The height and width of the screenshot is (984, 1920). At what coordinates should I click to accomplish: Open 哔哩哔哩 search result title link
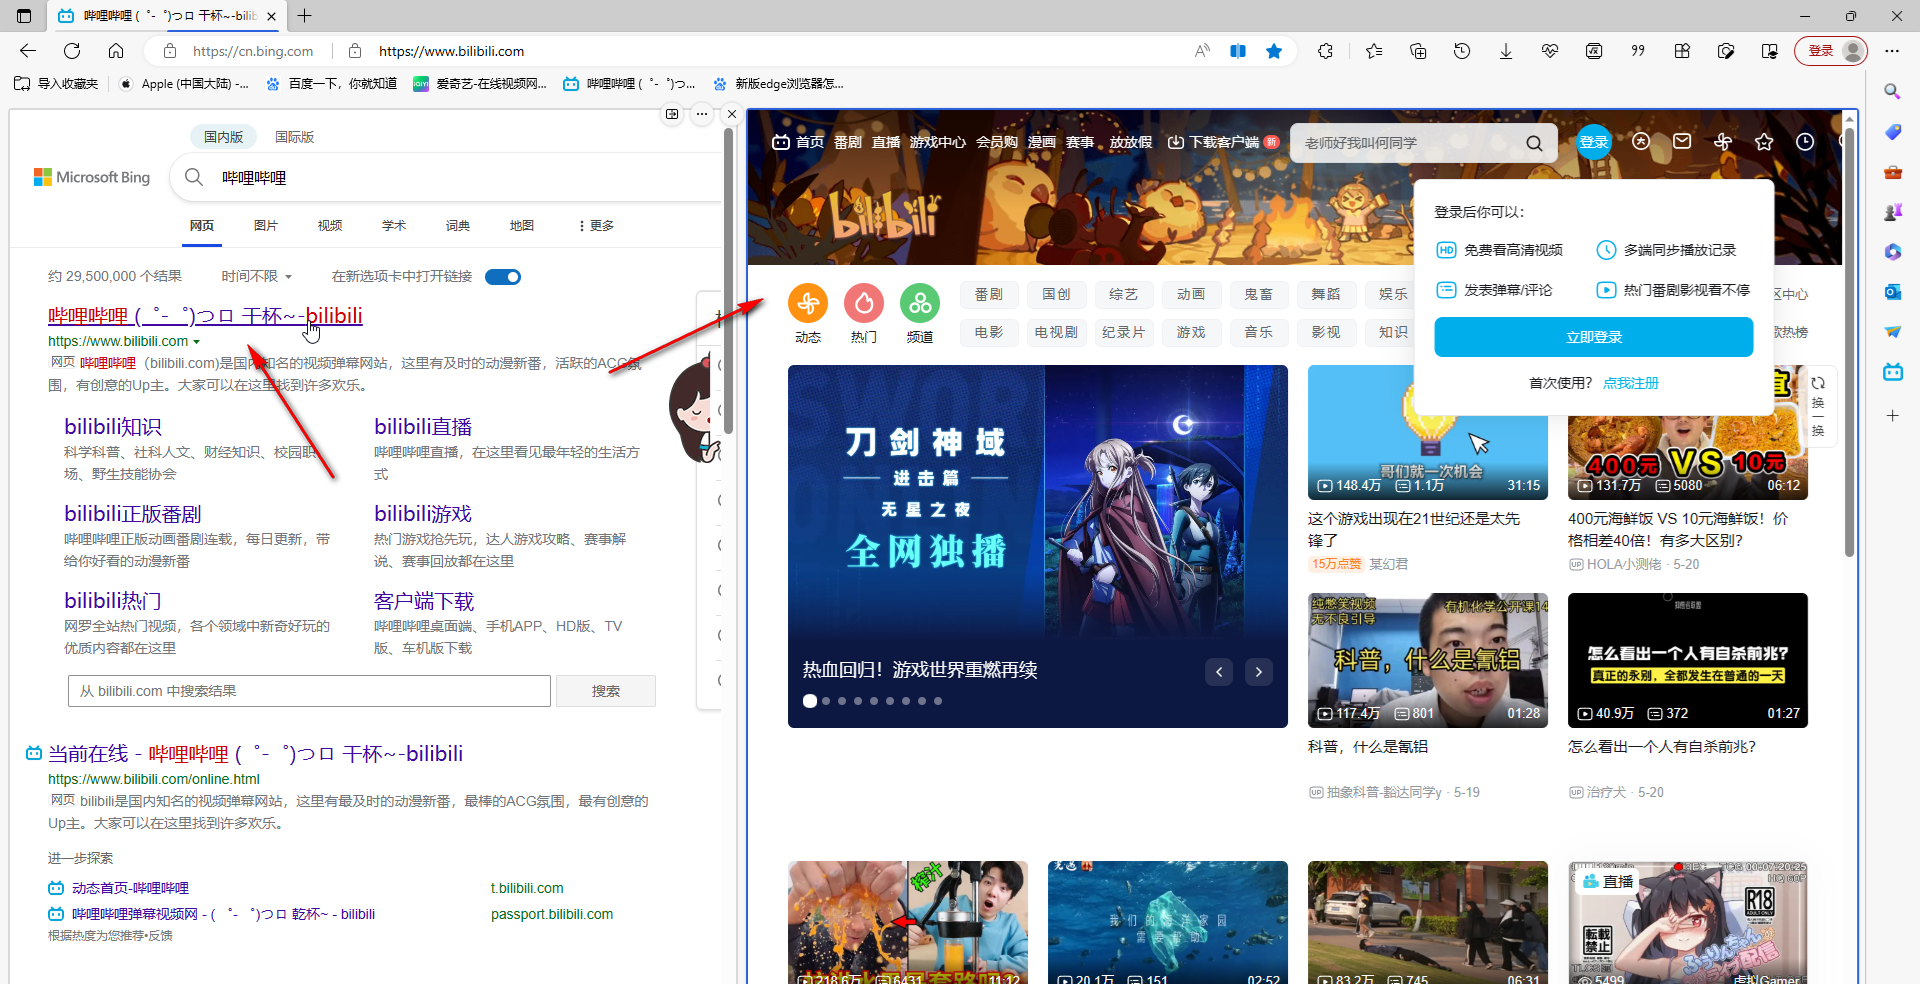pyautogui.click(x=205, y=316)
